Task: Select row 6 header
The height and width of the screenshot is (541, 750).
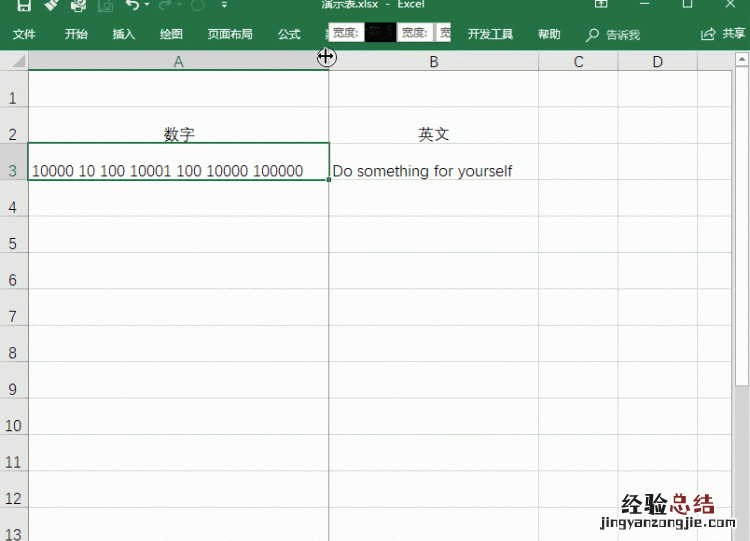Action: 14,271
